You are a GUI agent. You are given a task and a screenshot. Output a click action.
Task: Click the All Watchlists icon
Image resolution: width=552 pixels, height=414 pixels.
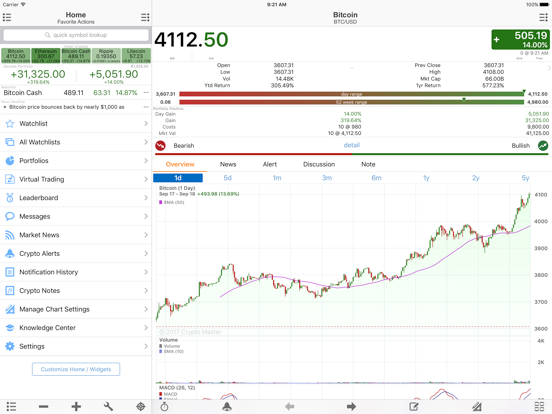click(x=10, y=142)
